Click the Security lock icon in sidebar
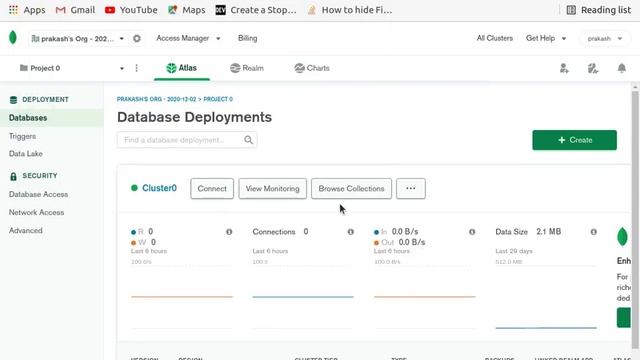The width and height of the screenshot is (640, 360). click(x=13, y=176)
